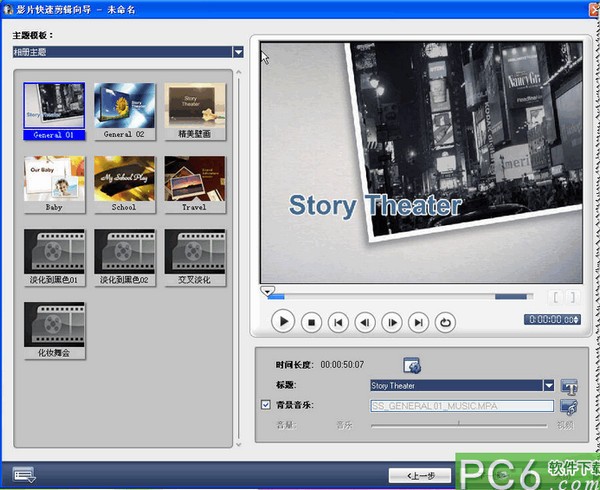Toggle the 背景音乐 checkbox
Screen dimensions: 600x490
(x=265, y=405)
